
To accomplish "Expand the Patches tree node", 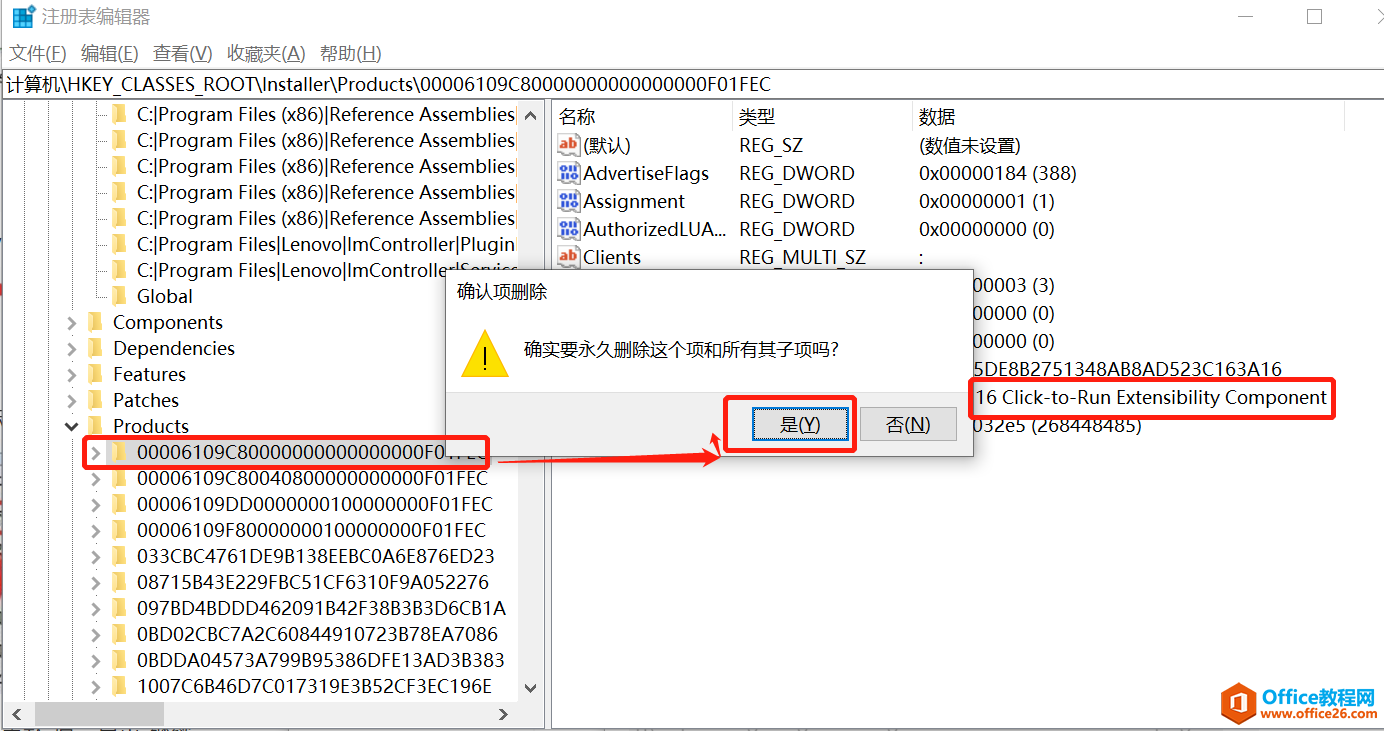I will tap(72, 401).
